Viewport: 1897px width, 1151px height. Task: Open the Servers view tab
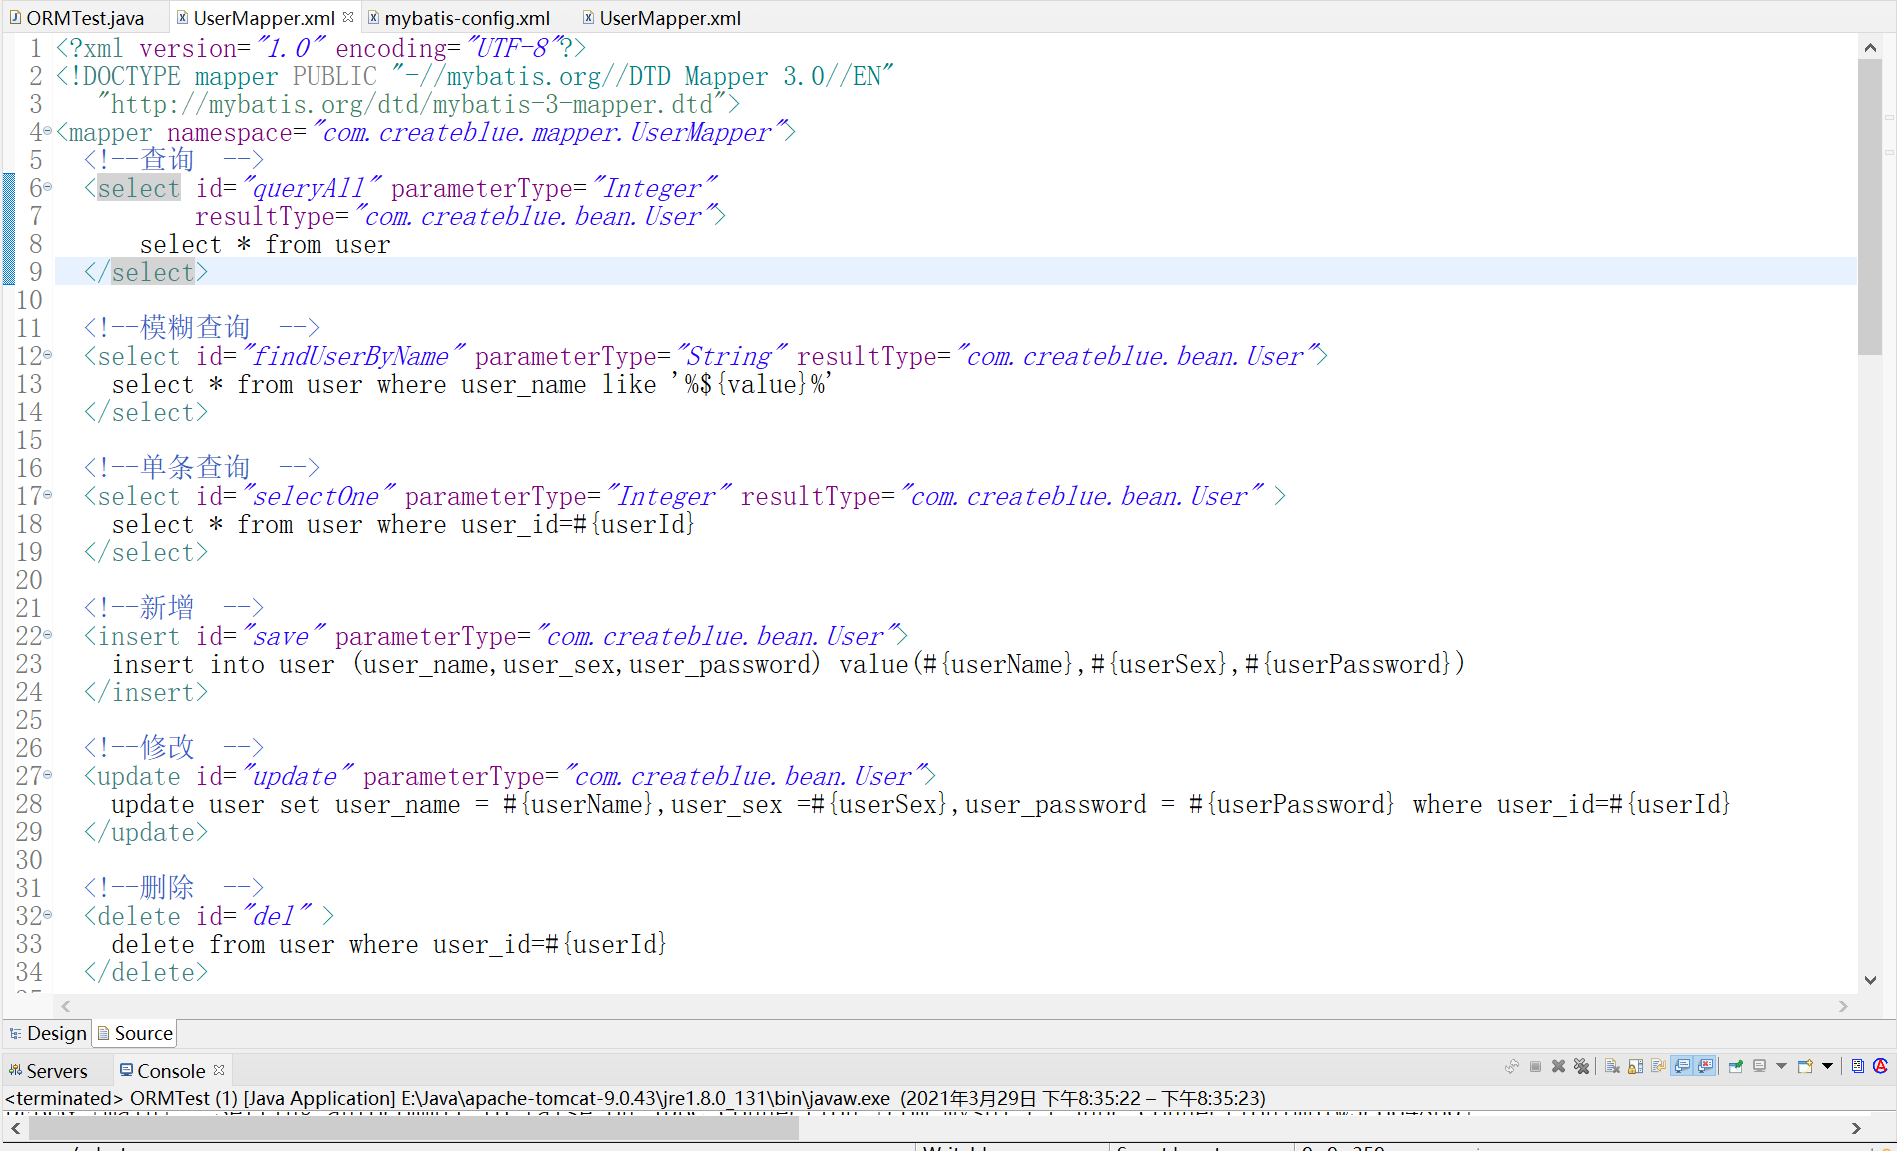point(56,1071)
